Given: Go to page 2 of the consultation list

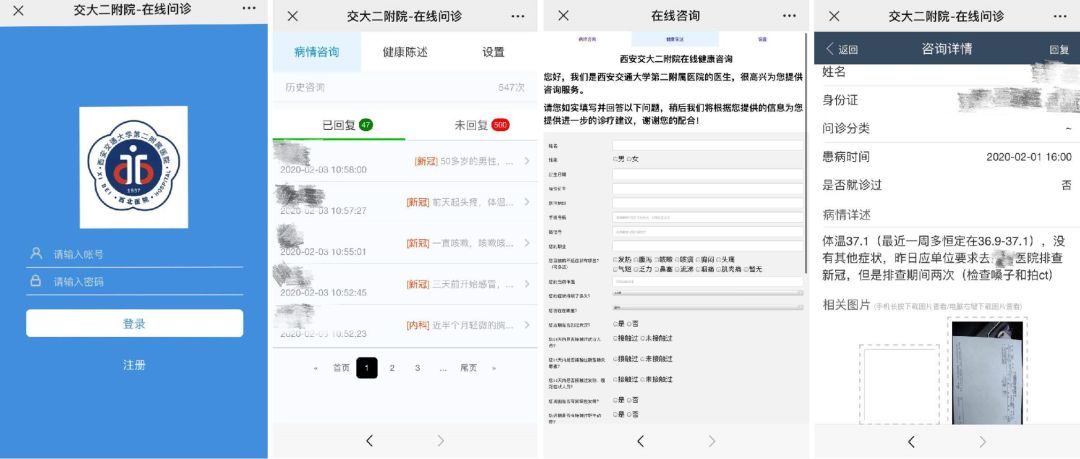Looking at the screenshot, I should (x=392, y=368).
